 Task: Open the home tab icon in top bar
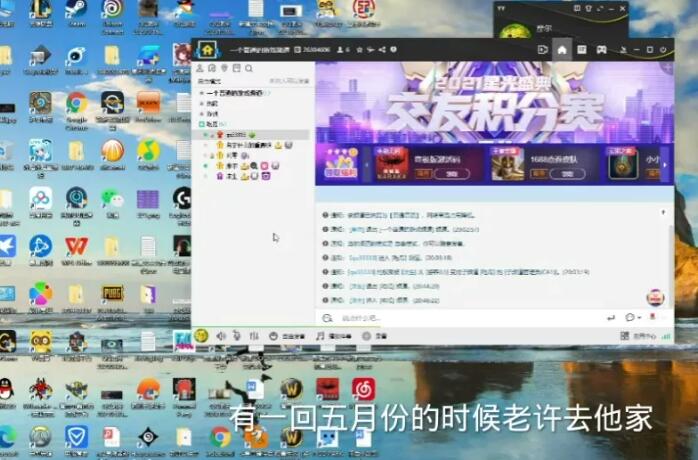click(x=563, y=49)
